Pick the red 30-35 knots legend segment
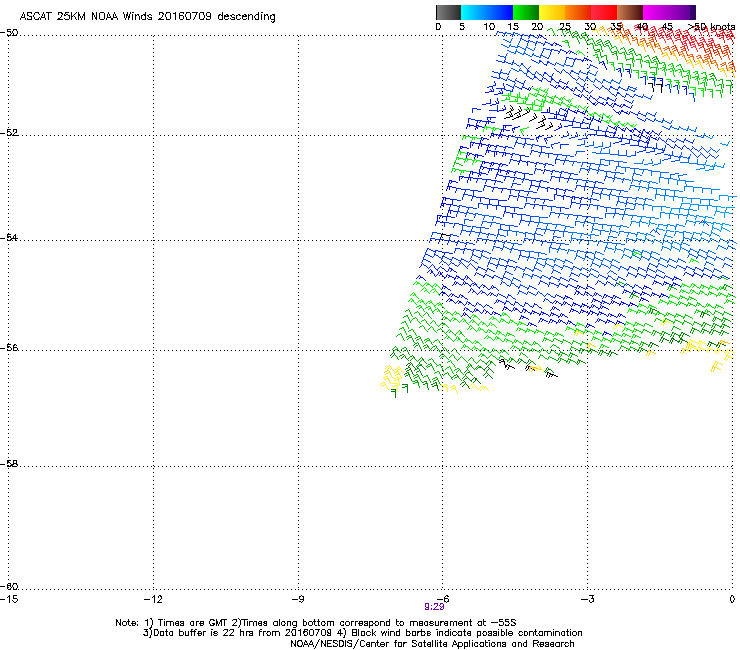The width and height of the screenshot is (740, 650). [604, 12]
